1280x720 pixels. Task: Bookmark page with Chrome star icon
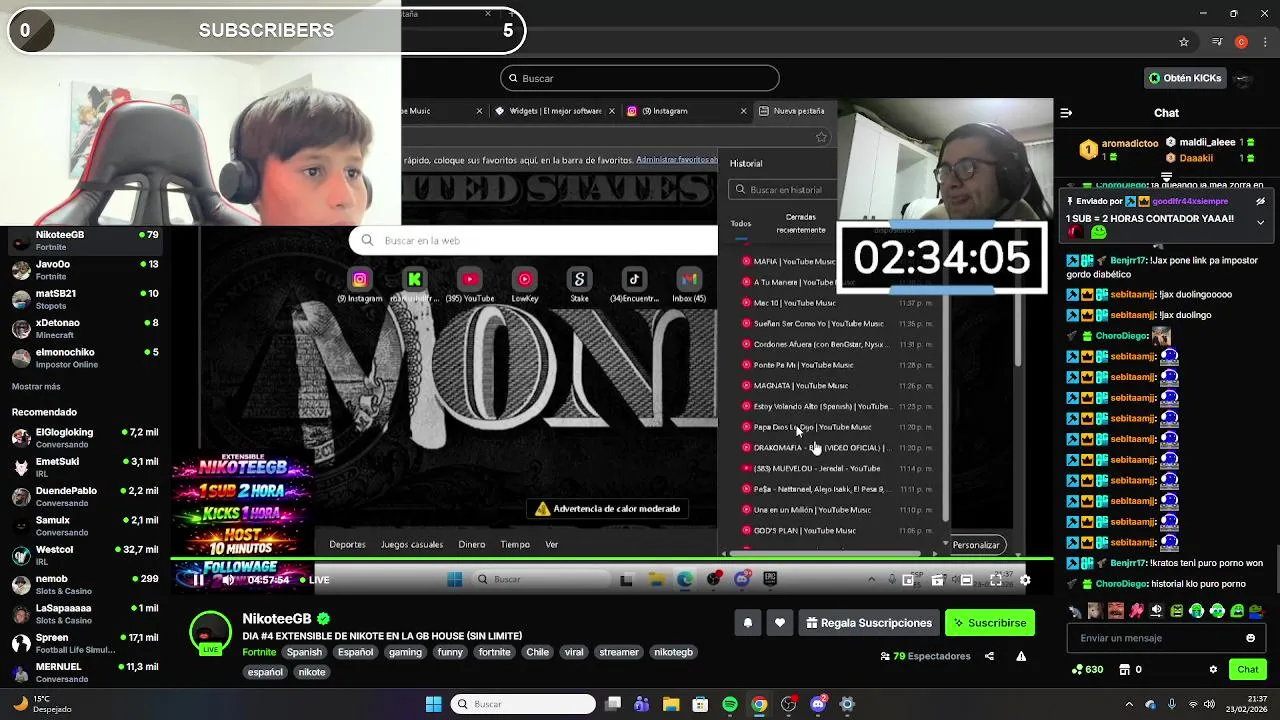(x=1184, y=42)
